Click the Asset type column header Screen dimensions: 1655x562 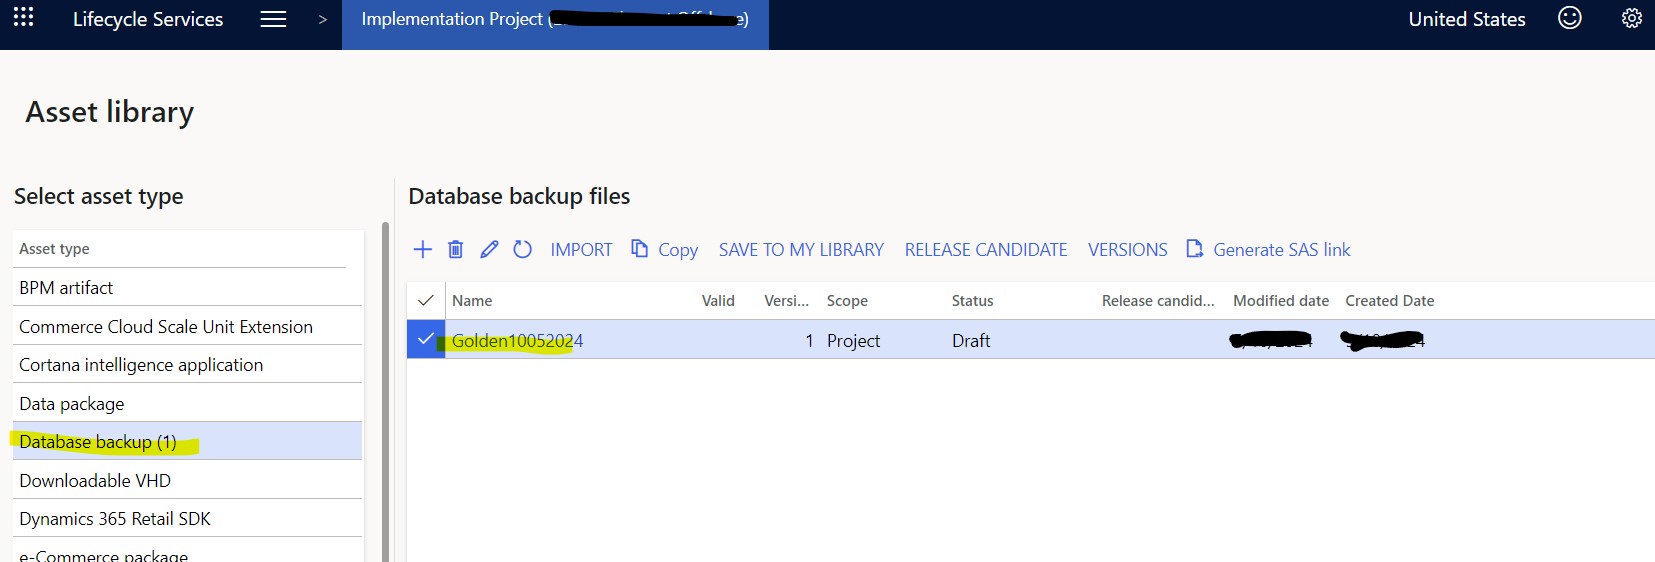coord(54,249)
